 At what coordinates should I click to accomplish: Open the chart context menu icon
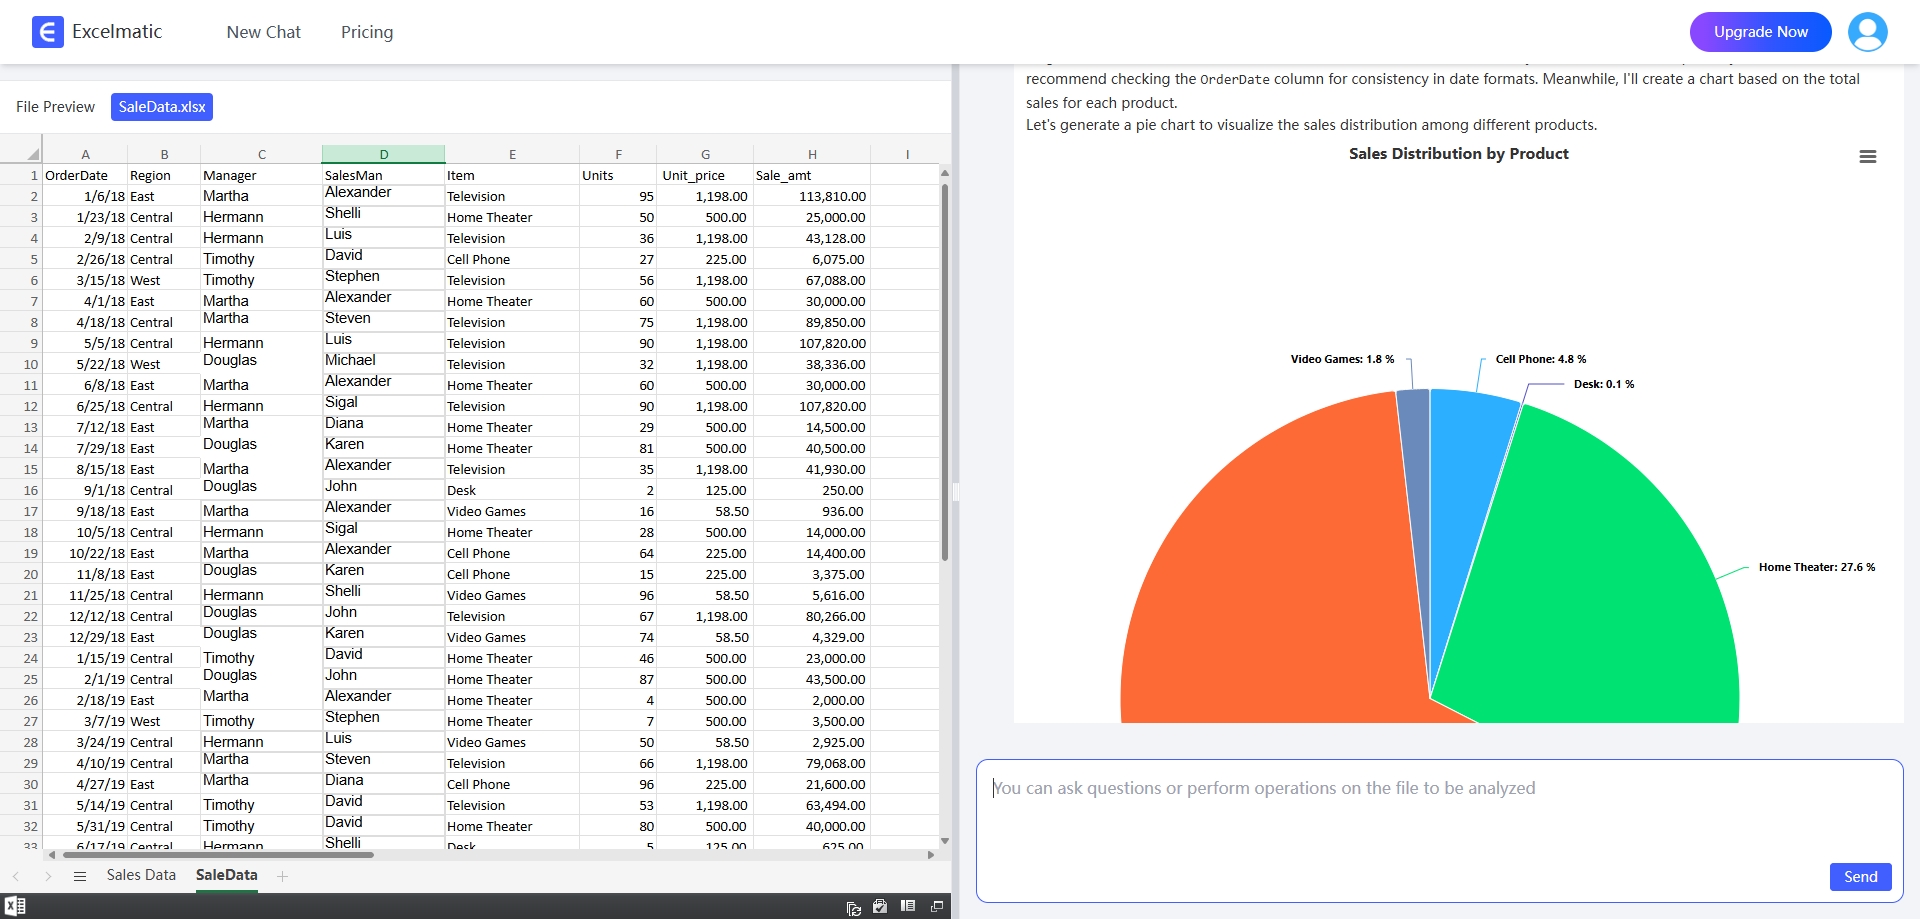click(x=1867, y=157)
